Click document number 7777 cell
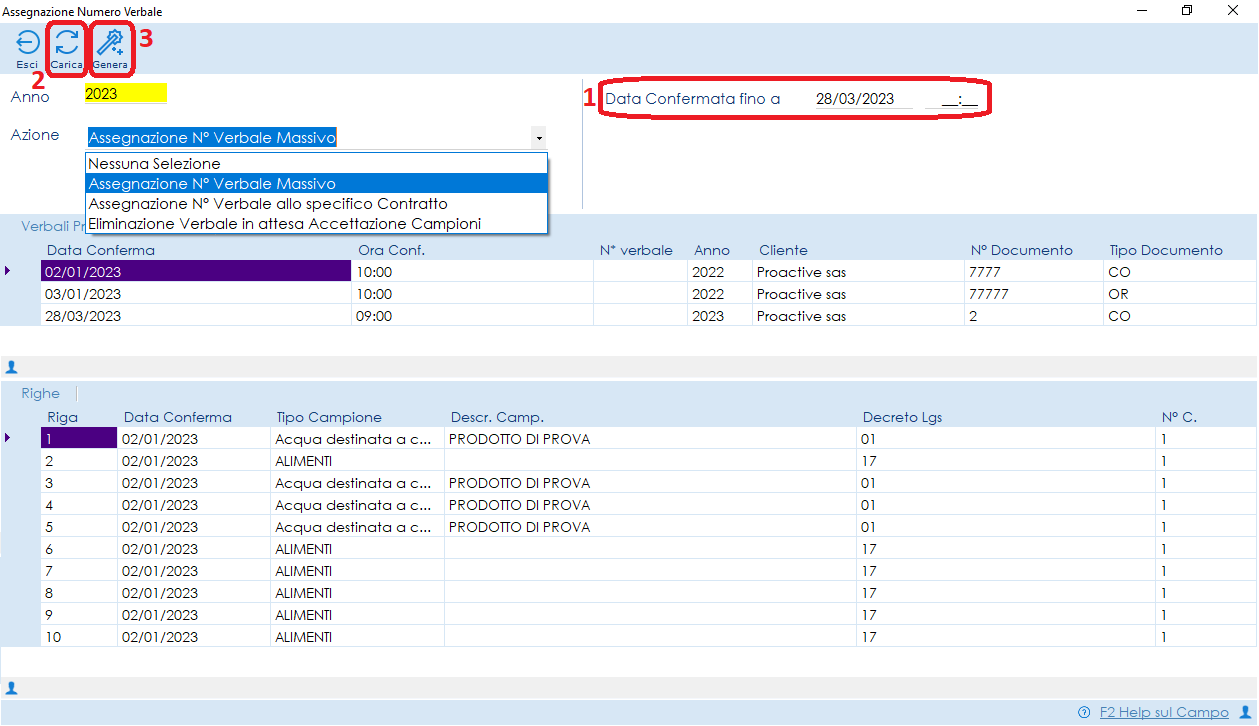Image resolution: width=1259 pixels, height=726 pixels. [x=1033, y=272]
